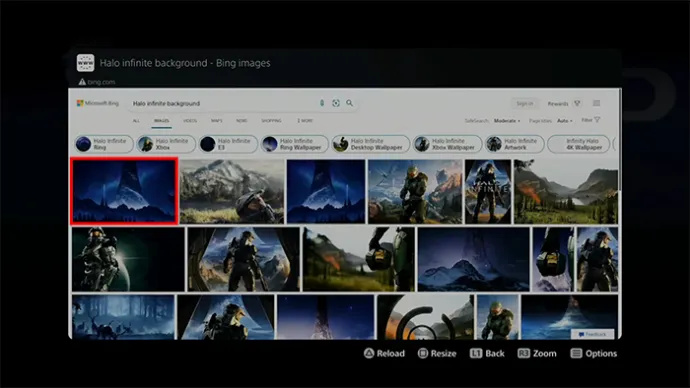Click the magnifier search icon

pyautogui.click(x=349, y=103)
